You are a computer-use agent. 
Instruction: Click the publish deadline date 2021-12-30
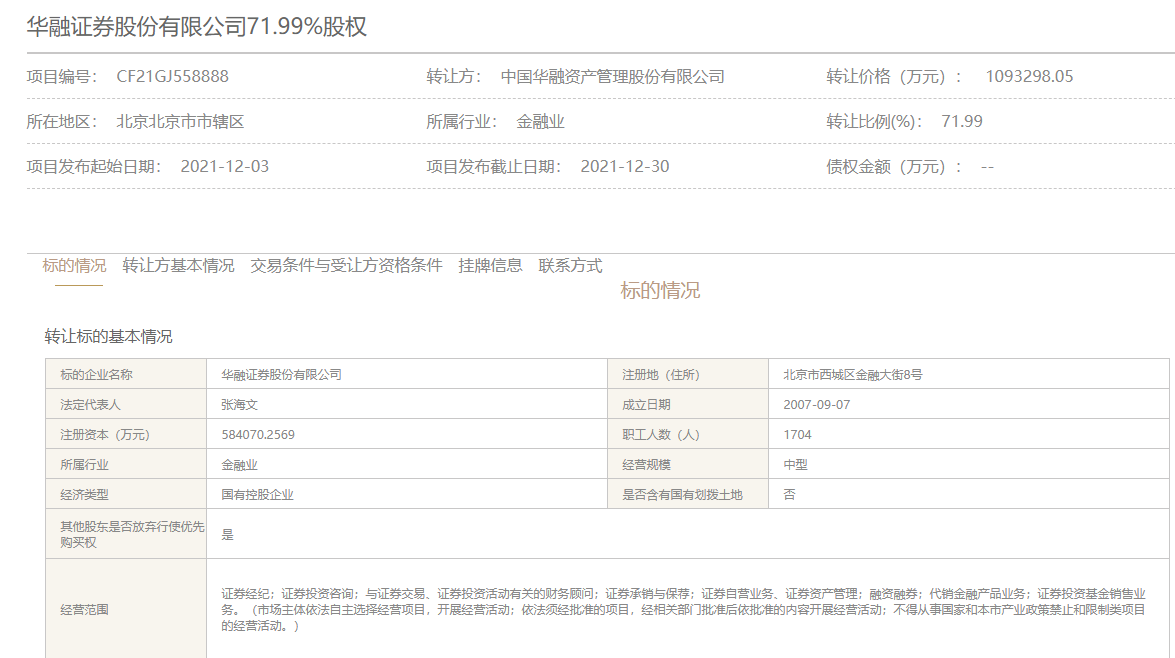point(625,167)
